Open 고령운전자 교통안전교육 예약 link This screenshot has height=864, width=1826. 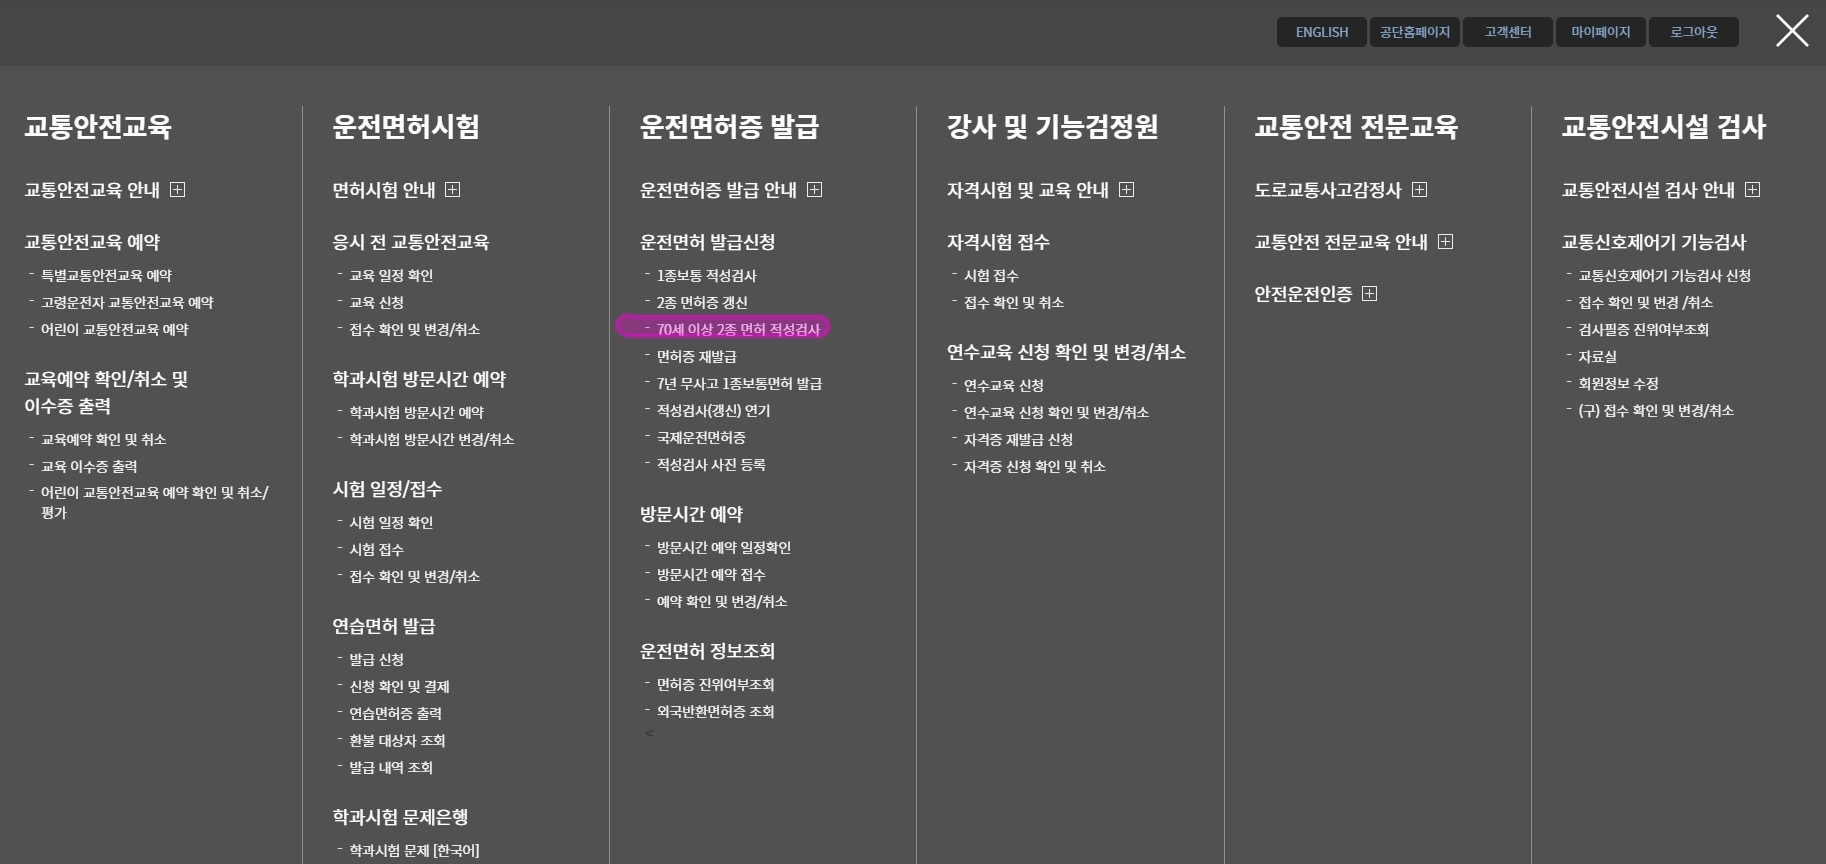pyautogui.click(x=127, y=302)
